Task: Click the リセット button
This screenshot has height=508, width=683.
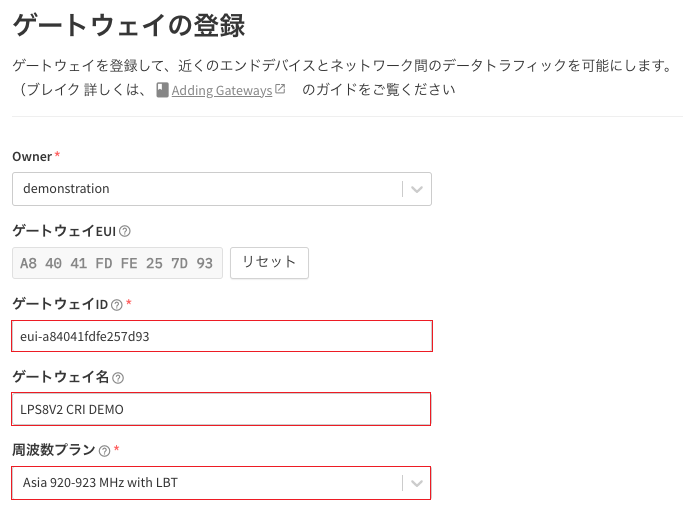Action: (x=269, y=263)
